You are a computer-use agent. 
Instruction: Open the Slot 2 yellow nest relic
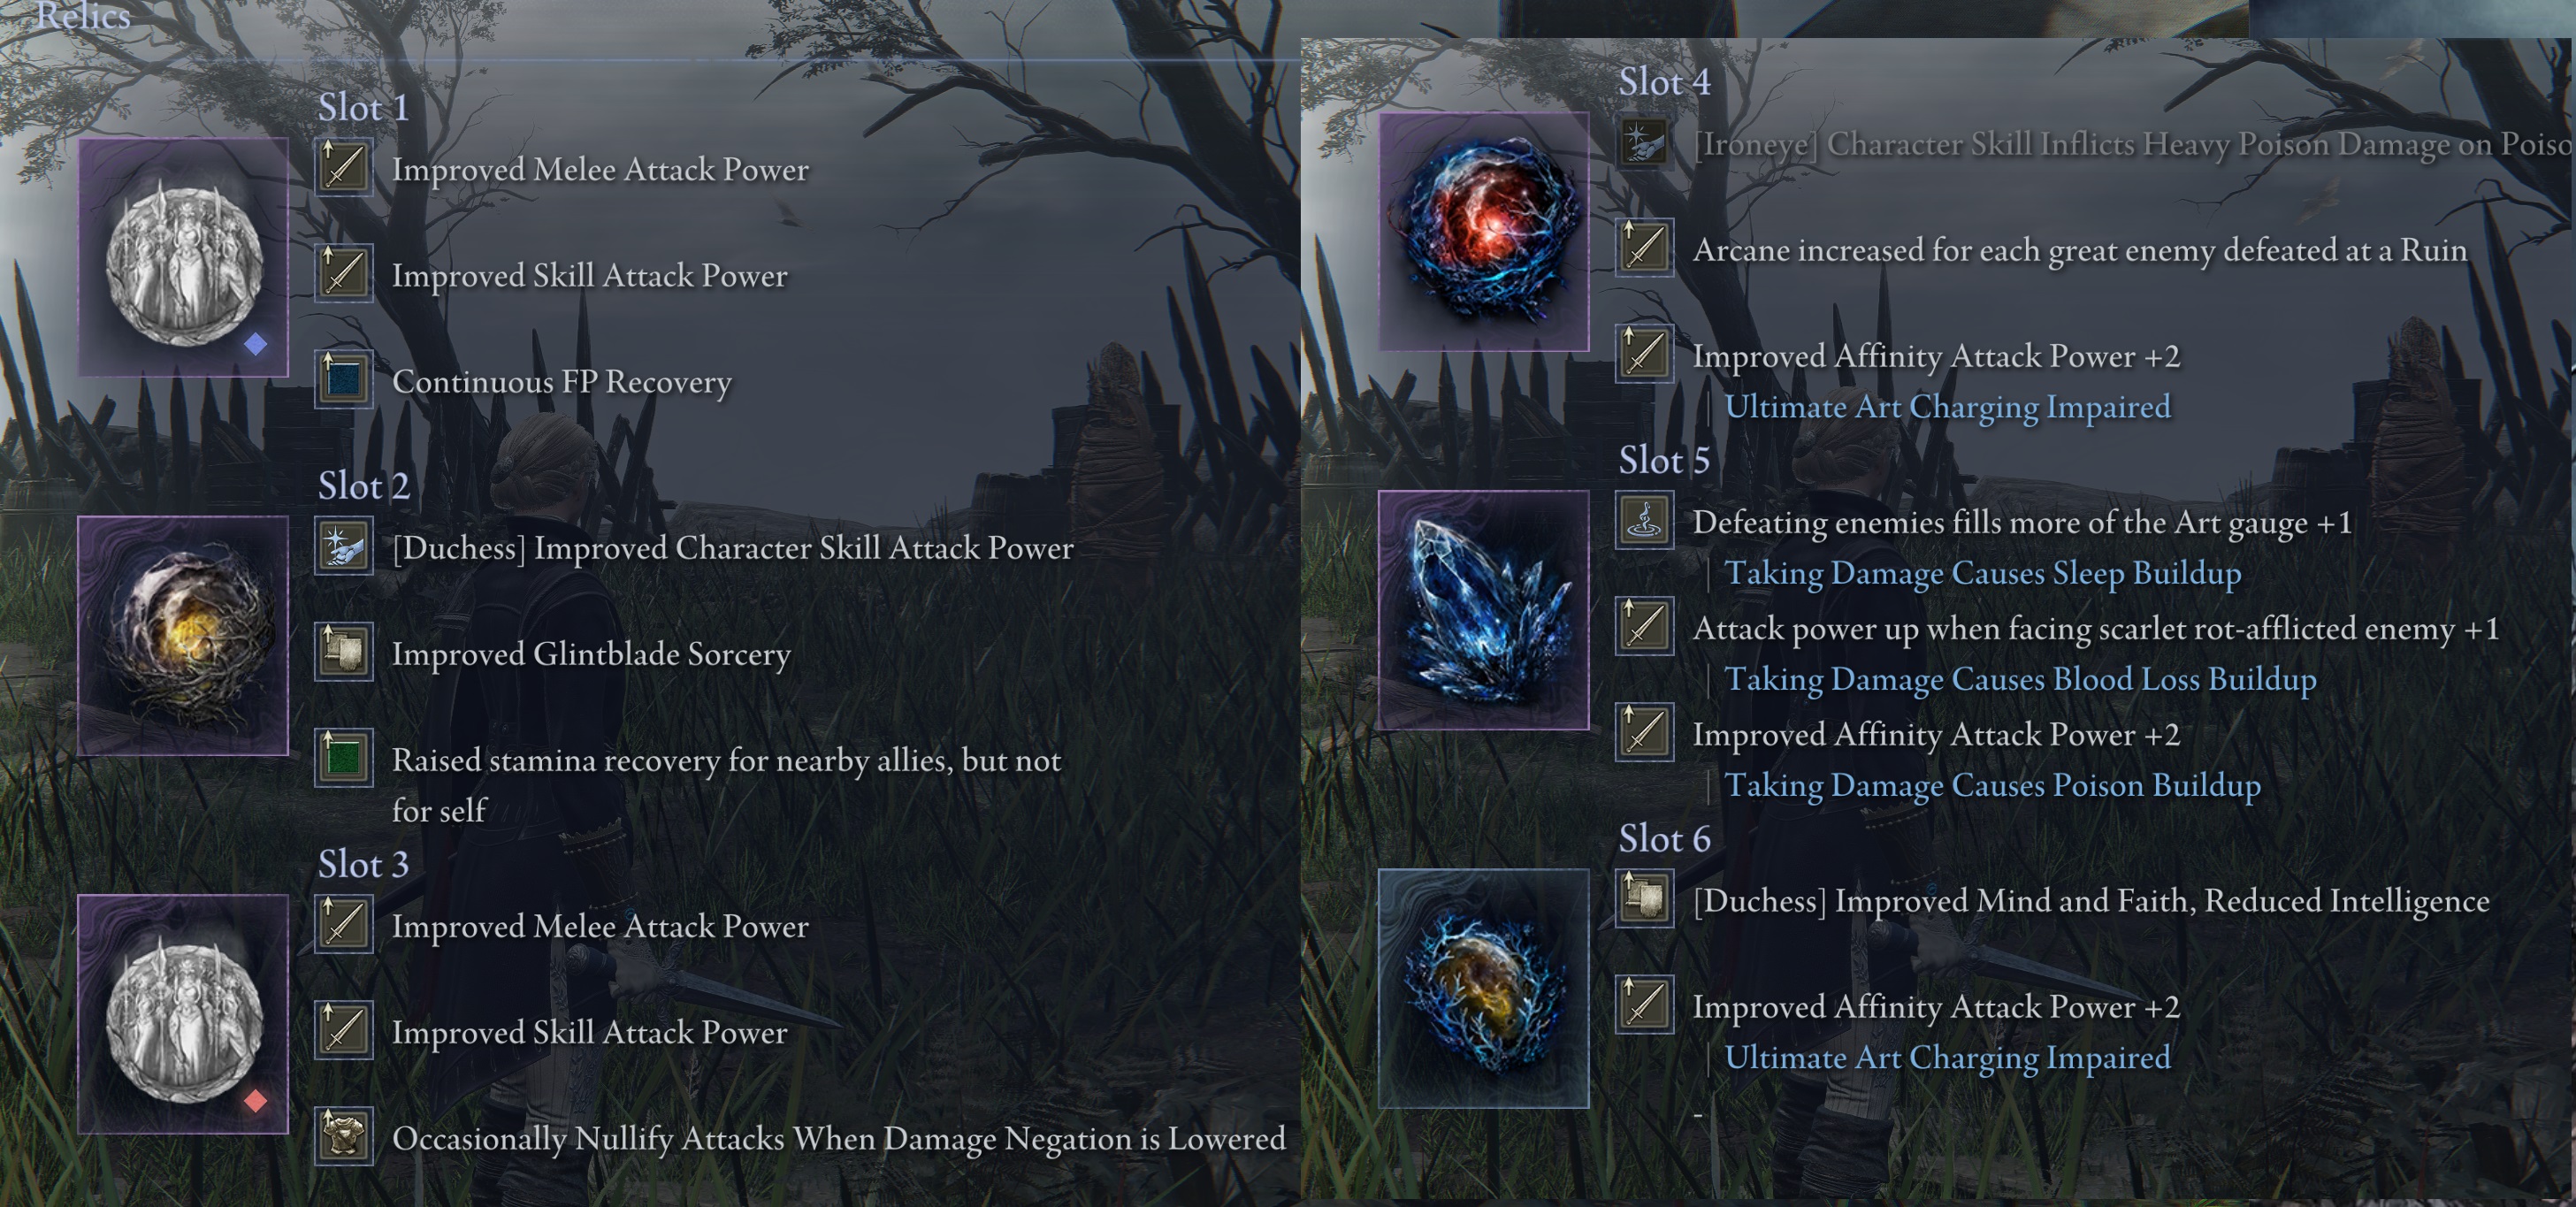pyautogui.click(x=183, y=635)
